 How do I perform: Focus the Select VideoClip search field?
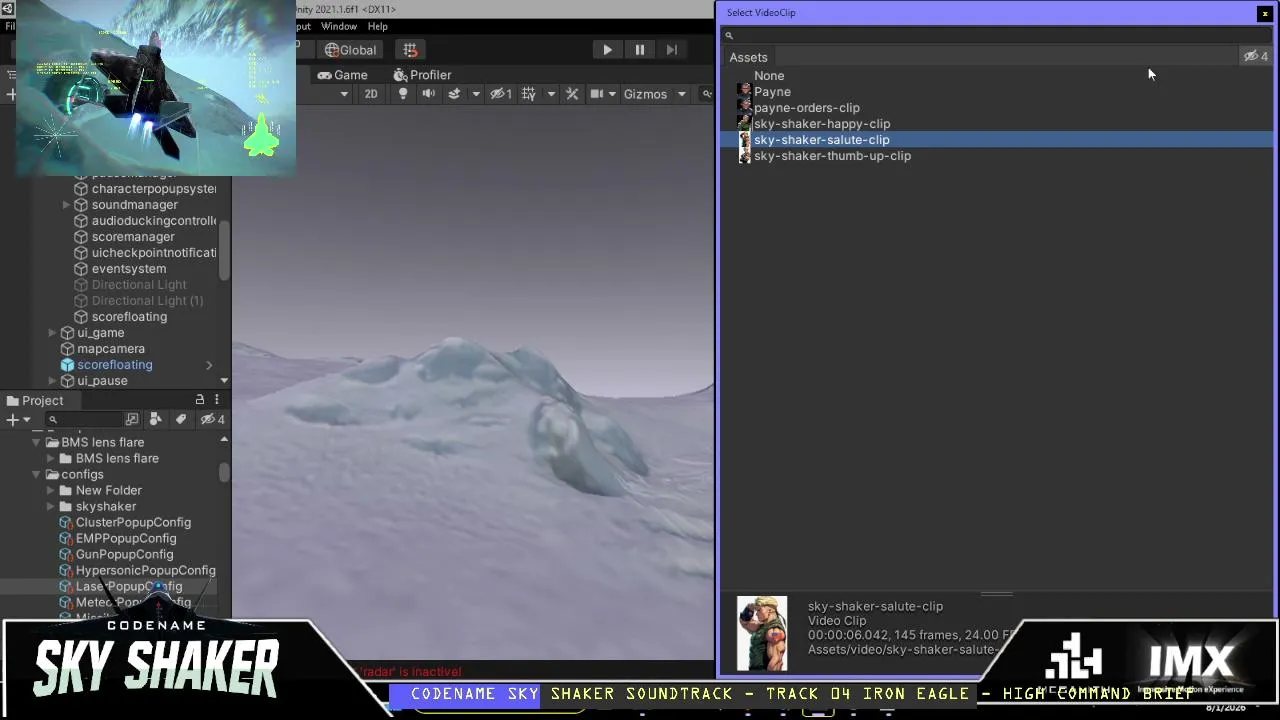pyautogui.click(x=995, y=35)
